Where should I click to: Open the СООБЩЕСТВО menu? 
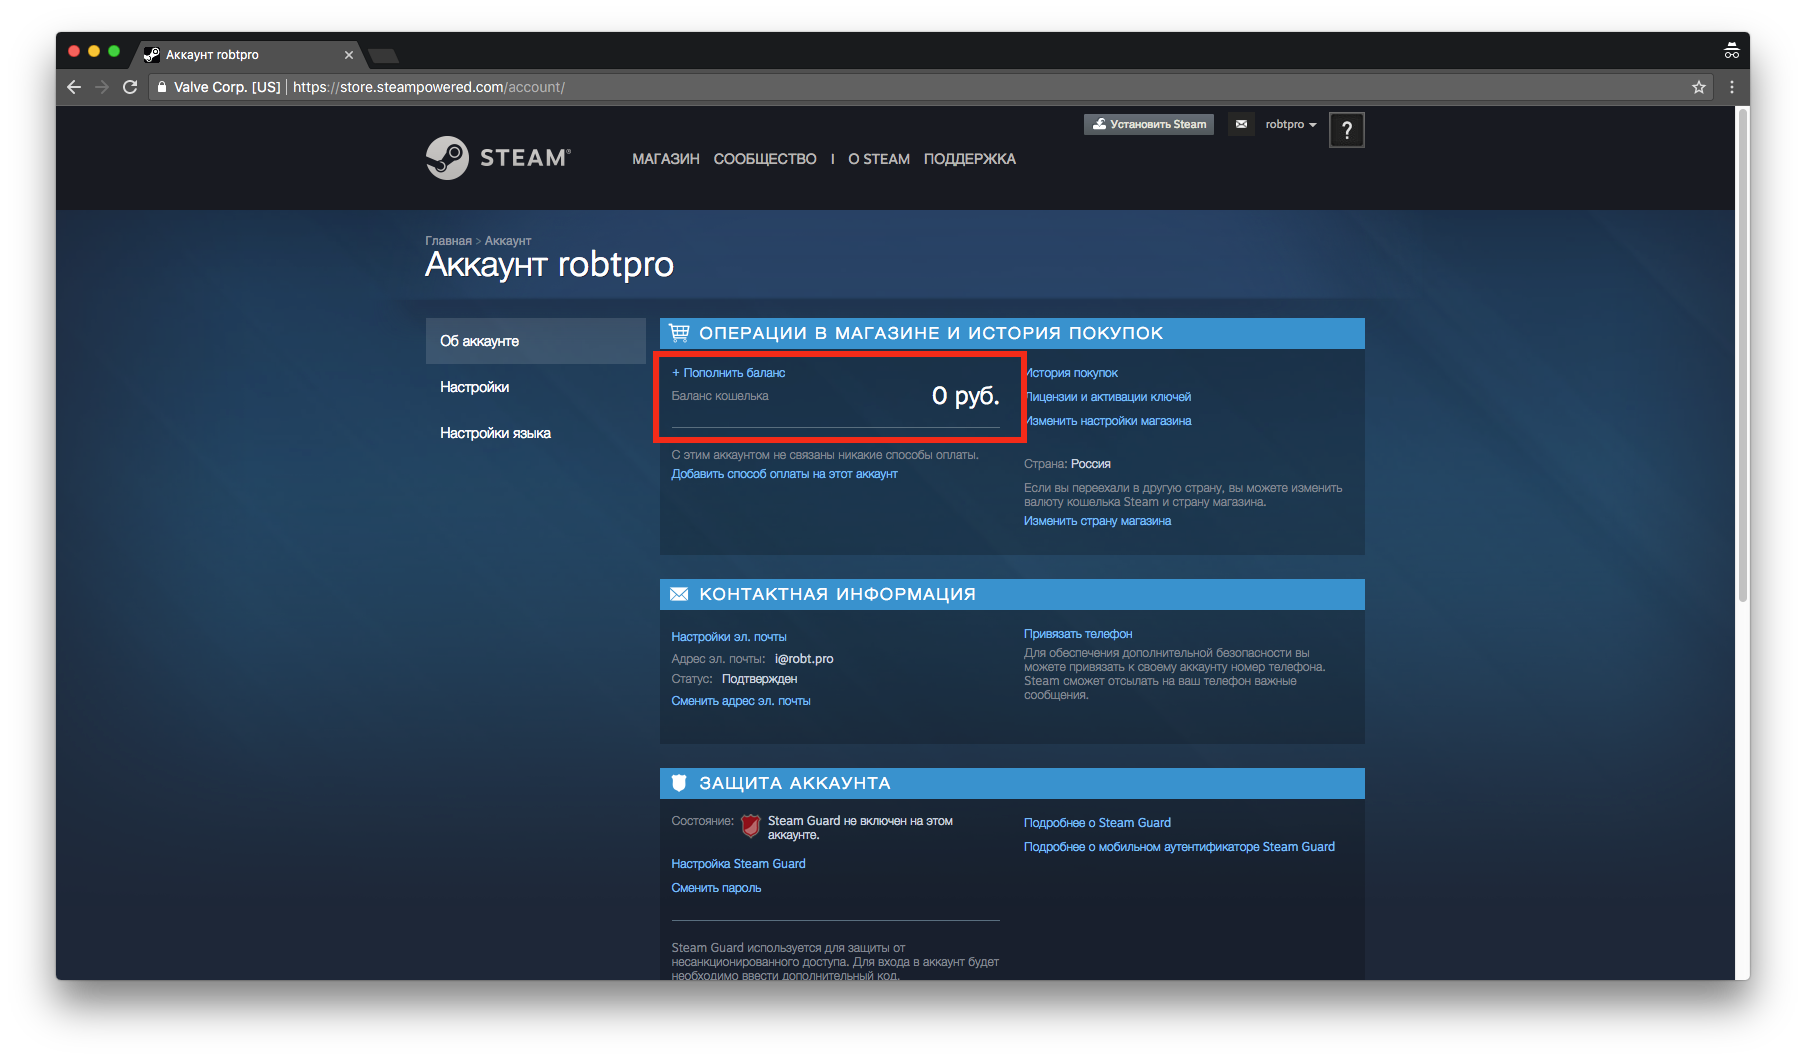point(764,159)
